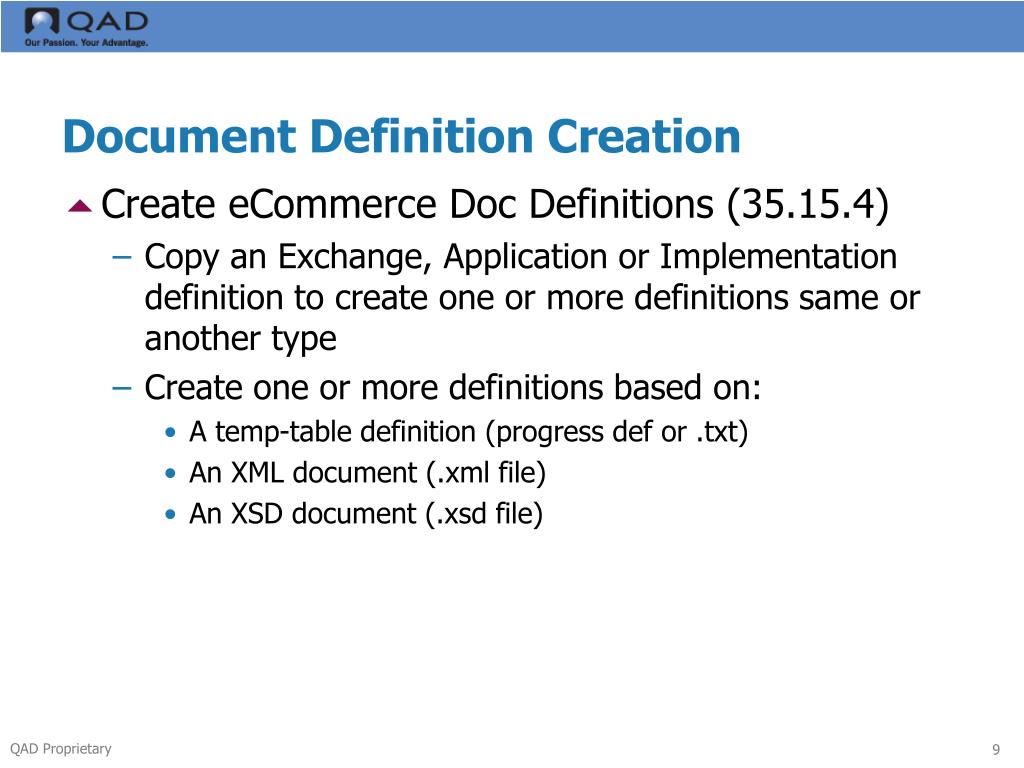Click 'An XML document (.xml file)' bullet
The width and height of the screenshot is (1024, 768).
coord(367,473)
